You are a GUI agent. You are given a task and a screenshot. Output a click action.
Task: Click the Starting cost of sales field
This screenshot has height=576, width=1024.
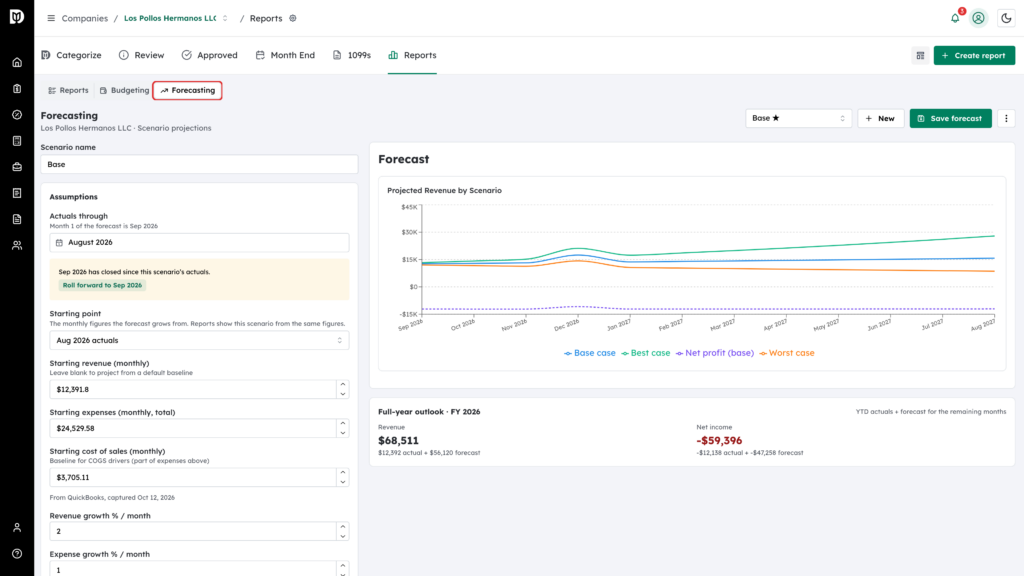pyautogui.click(x=193, y=477)
